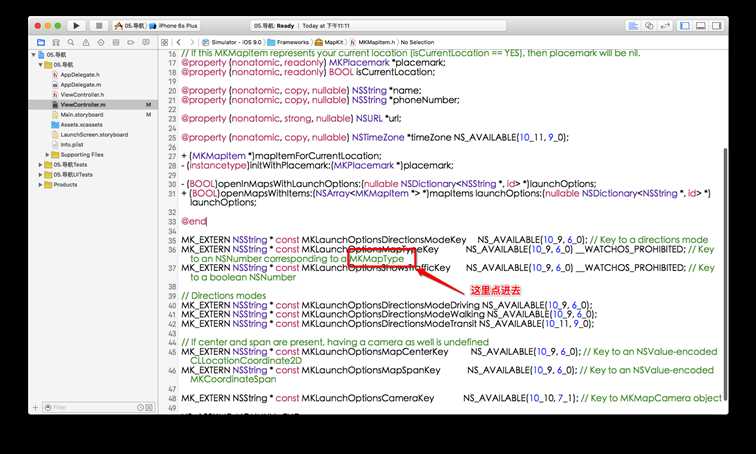The width and height of the screenshot is (756, 454).
Task: Toggle the Navigator pane visibility
Action: coord(685,26)
